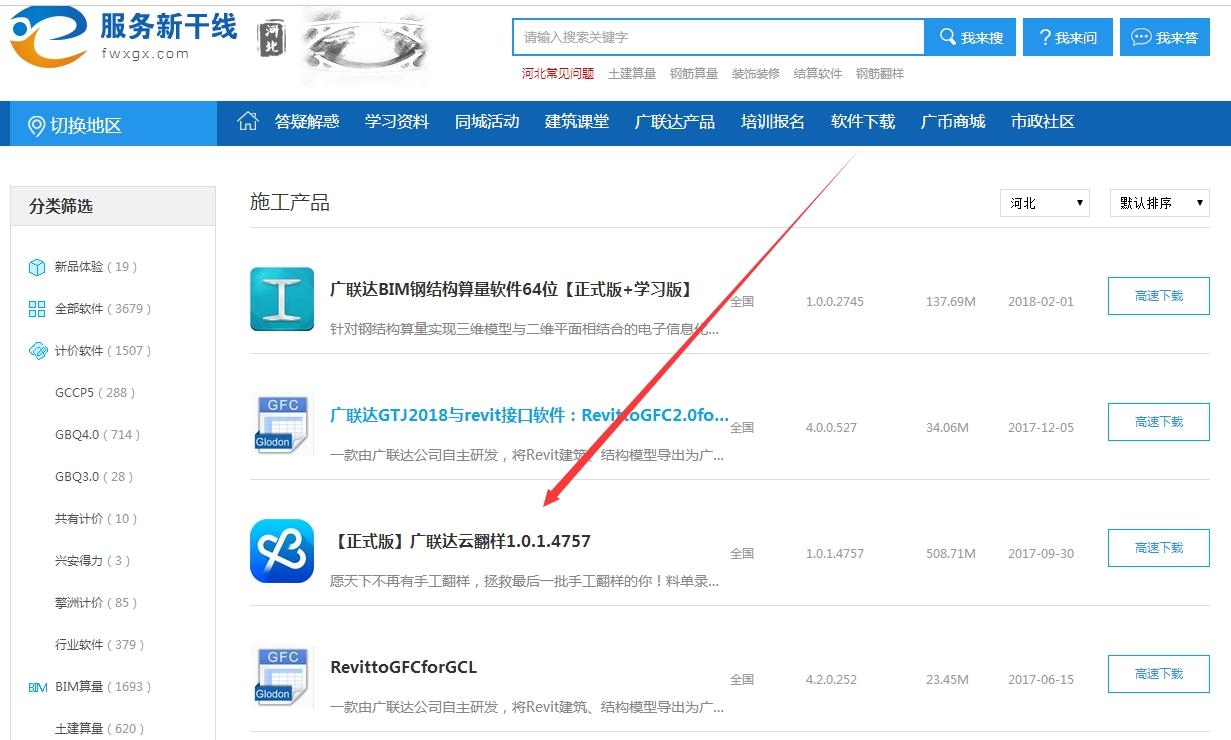Screen dimensions: 1231x740
Task: Open RevittoGFCforGCL title link
Action: coord(403,667)
